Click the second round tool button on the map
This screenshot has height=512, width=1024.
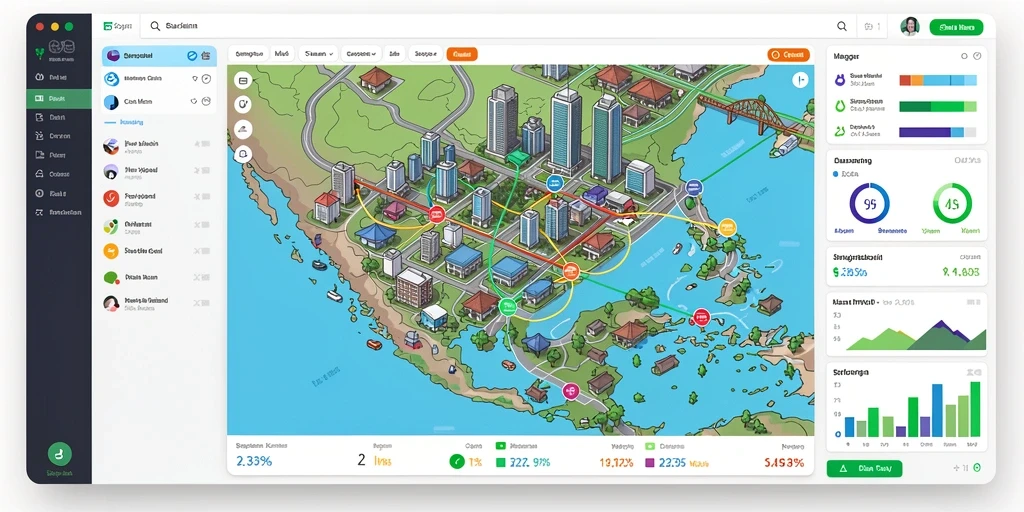(243, 104)
